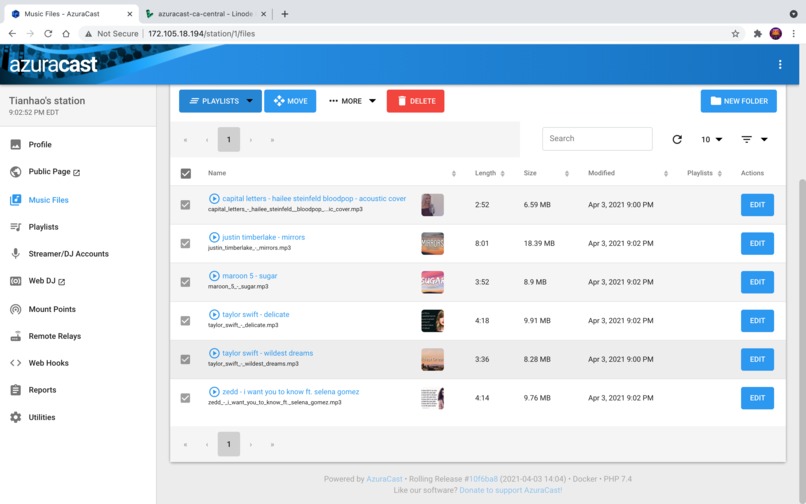This screenshot has height=504, width=806.
Task: Play the zedd selena gomez track
Action: point(214,391)
